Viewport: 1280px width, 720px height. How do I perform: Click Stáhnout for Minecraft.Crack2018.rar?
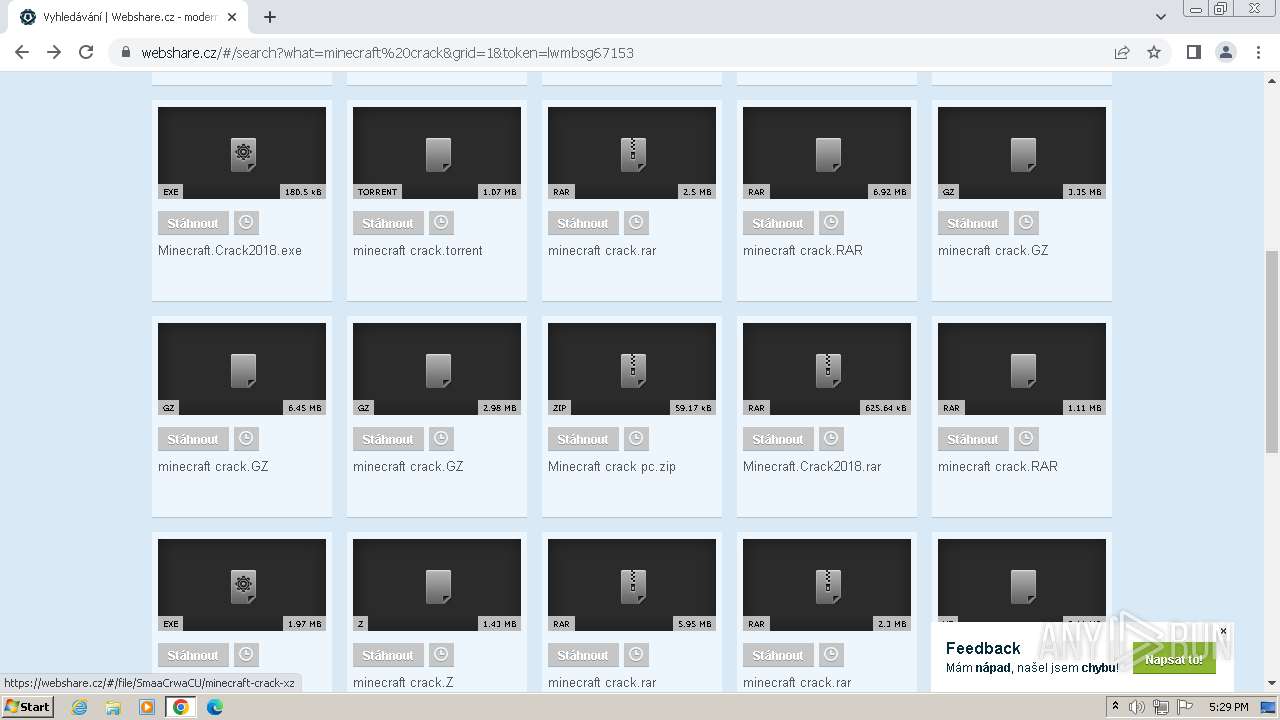tap(778, 439)
